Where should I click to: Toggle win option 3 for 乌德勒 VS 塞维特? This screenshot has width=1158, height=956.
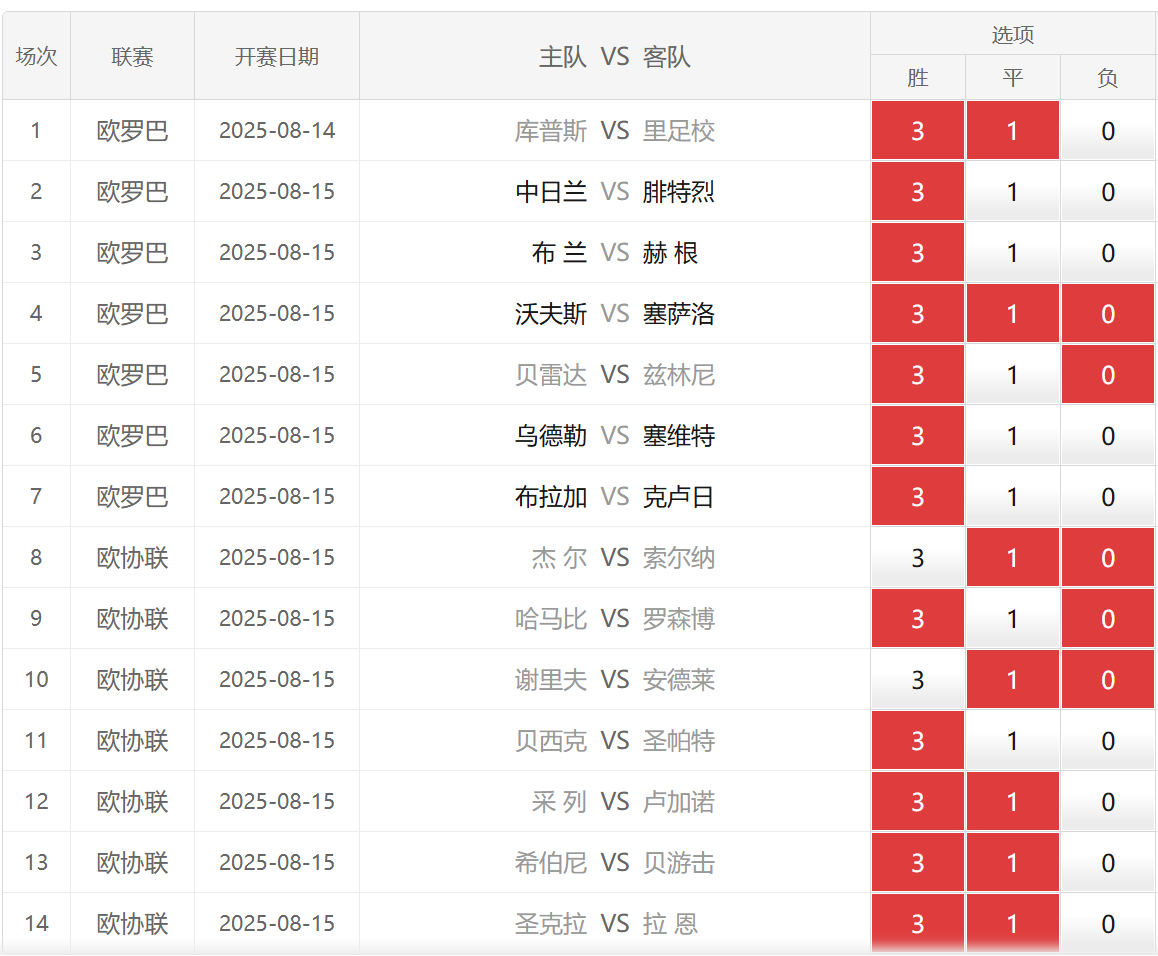coord(917,436)
